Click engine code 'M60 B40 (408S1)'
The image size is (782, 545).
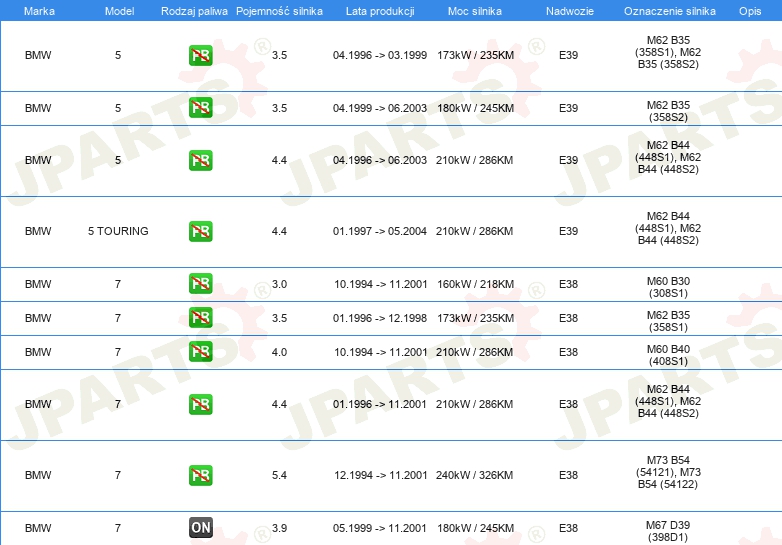click(668, 355)
